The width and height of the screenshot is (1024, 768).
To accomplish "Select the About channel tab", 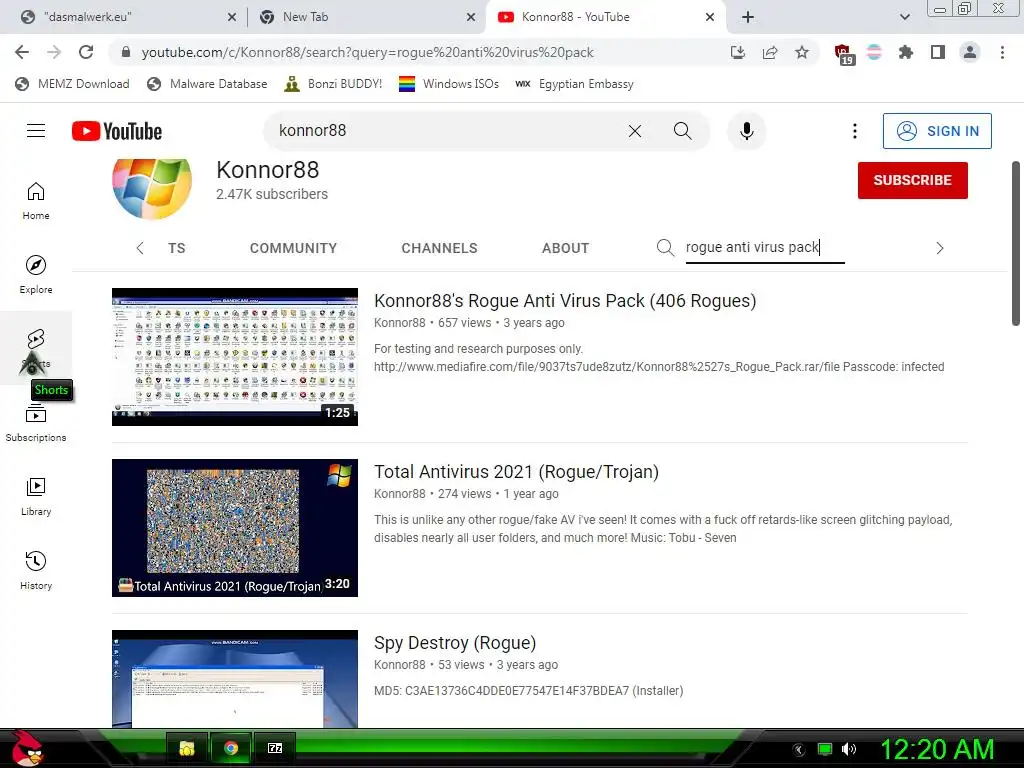I will click(566, 248).
